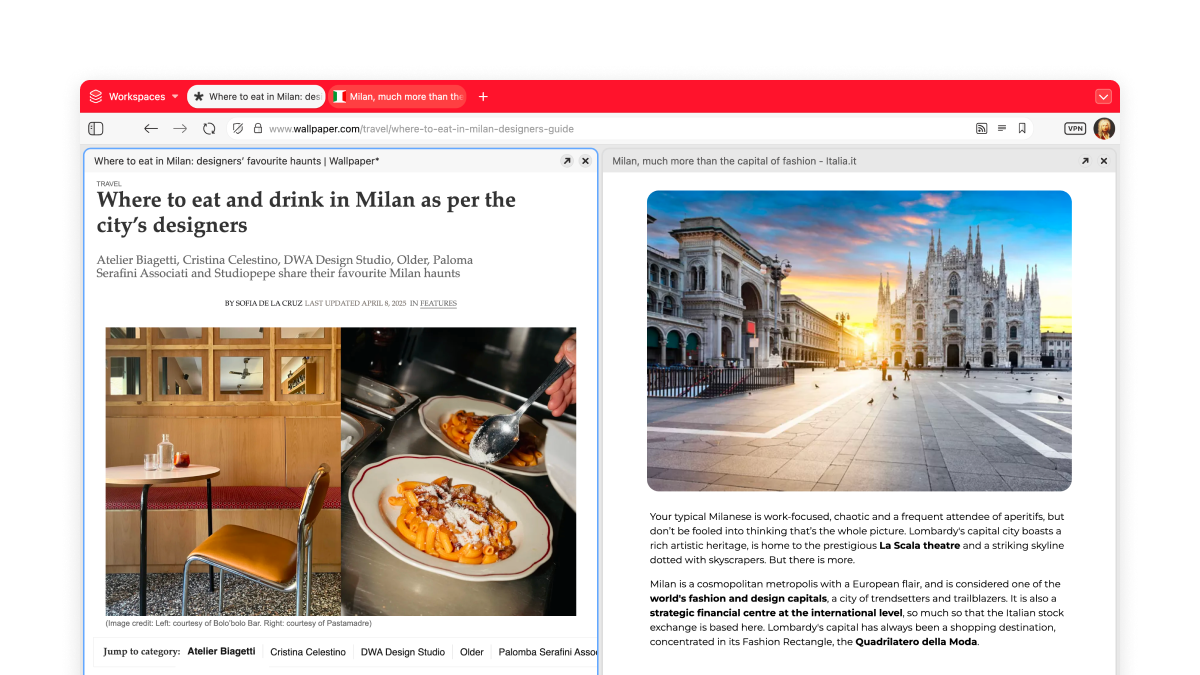
Task: Click the FEATURES link in the byline
Action: 438,303
